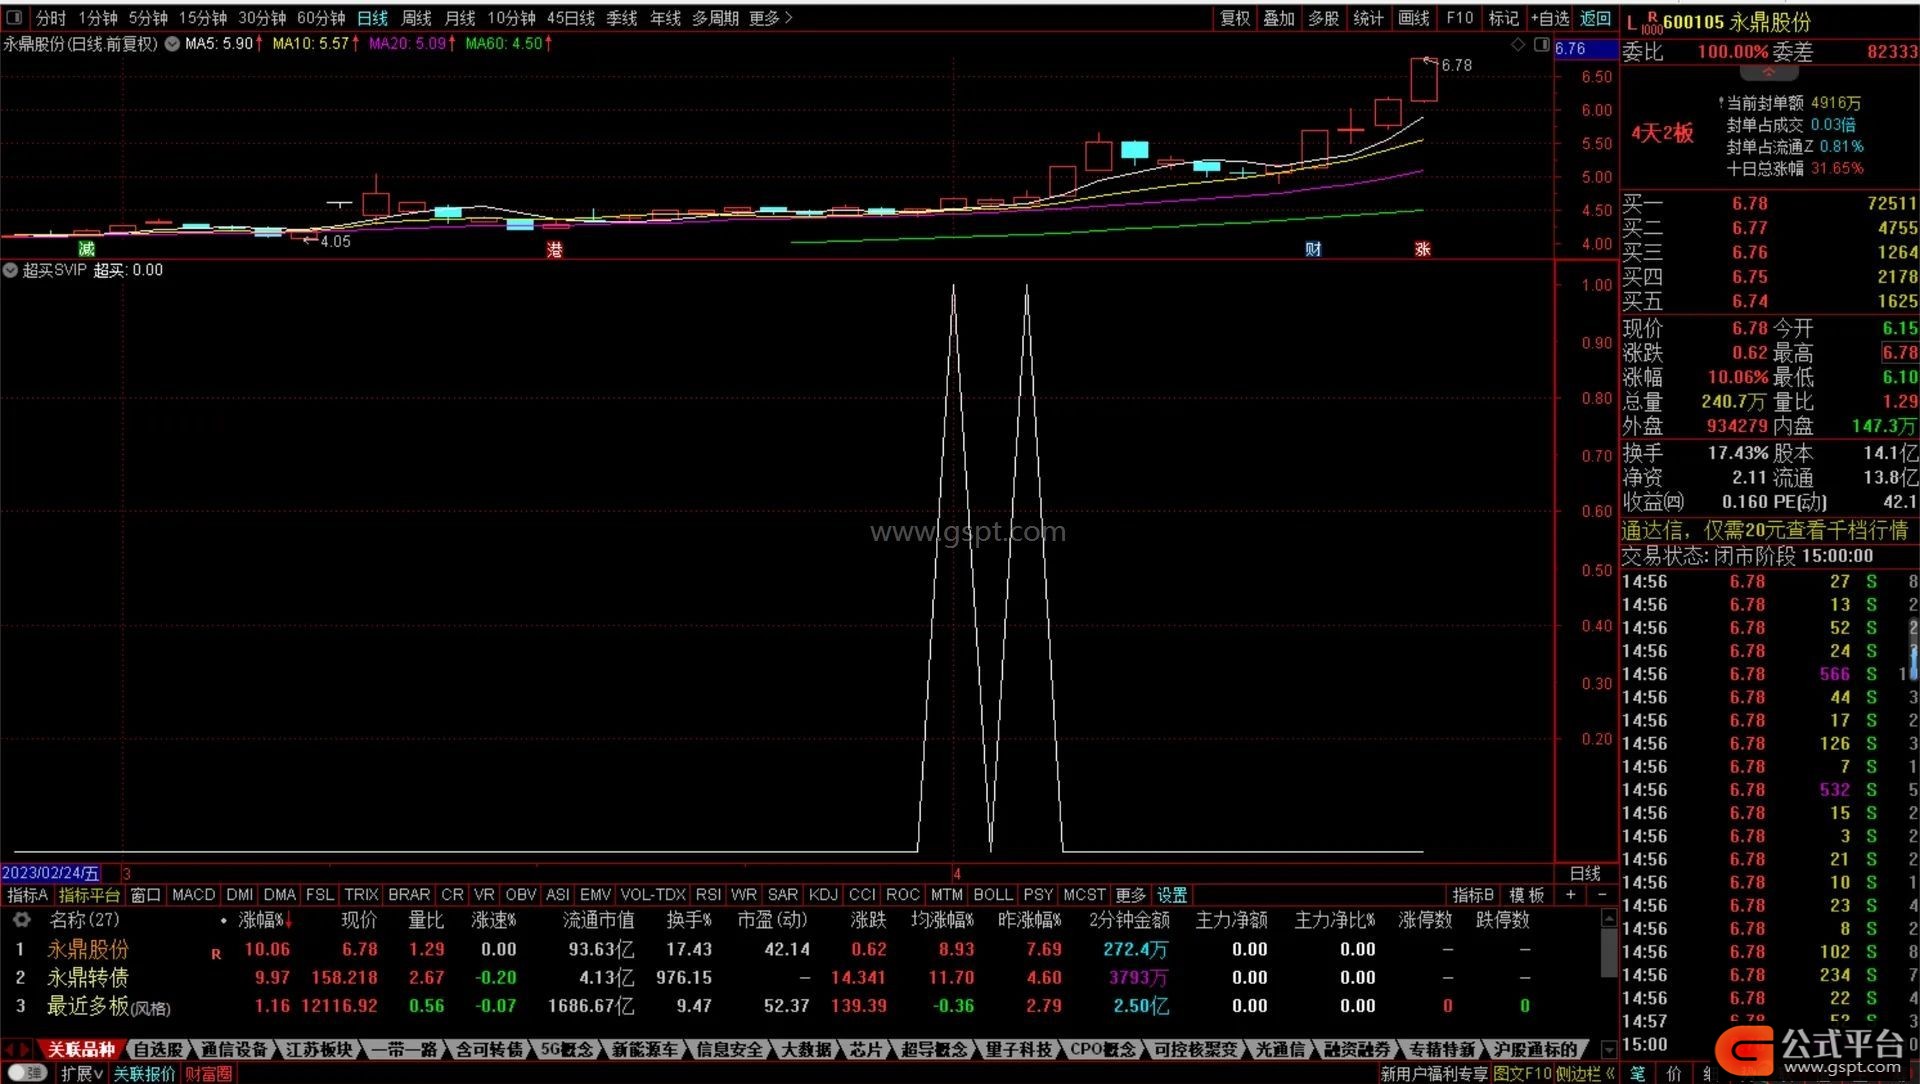Open the 超买SVIP indicator circle menu
Screen dimensions: 1920x1084
pos(10,270)
